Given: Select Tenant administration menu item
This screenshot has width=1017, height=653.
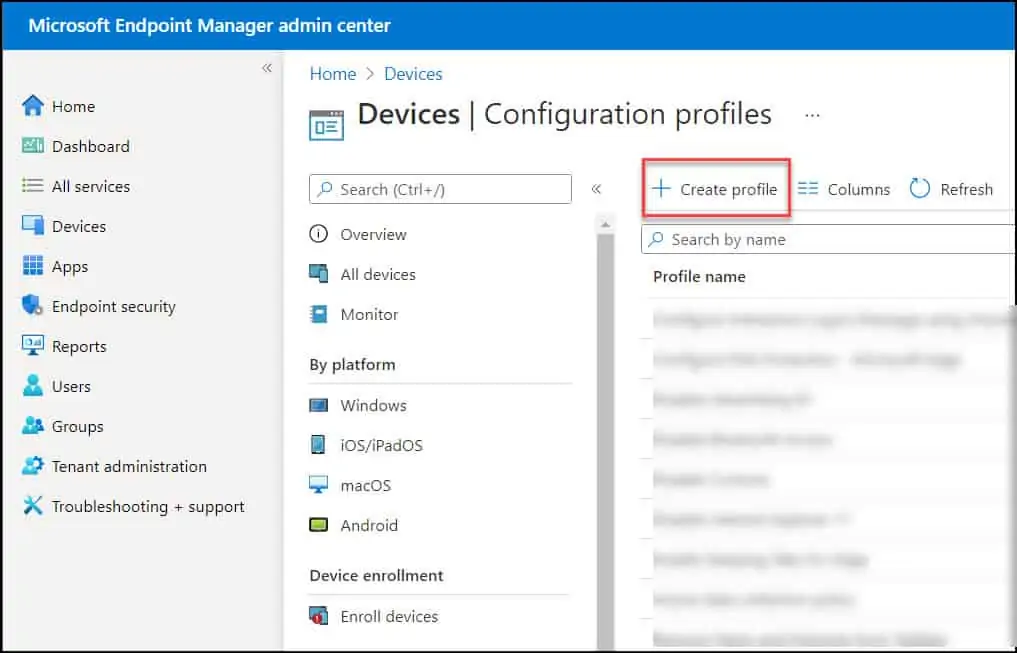Looking at the screenshot, I should (129, 466).
